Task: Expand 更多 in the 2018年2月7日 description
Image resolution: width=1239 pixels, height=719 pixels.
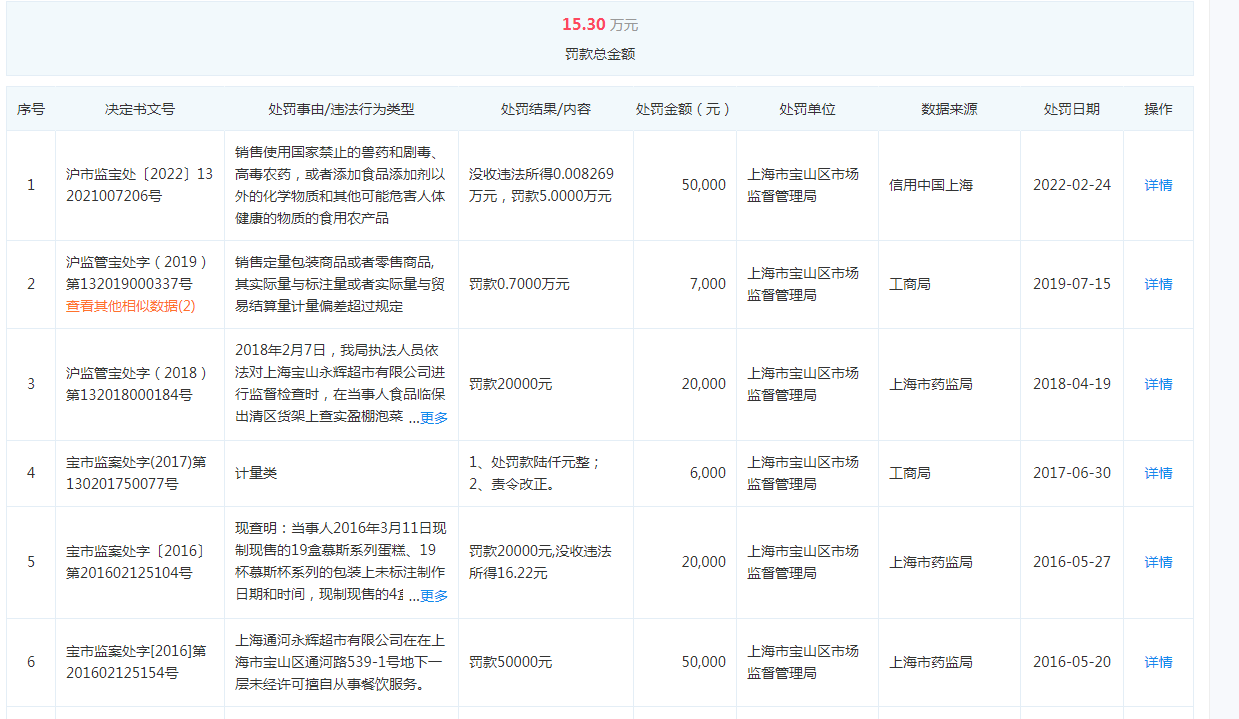Action: 434,418
